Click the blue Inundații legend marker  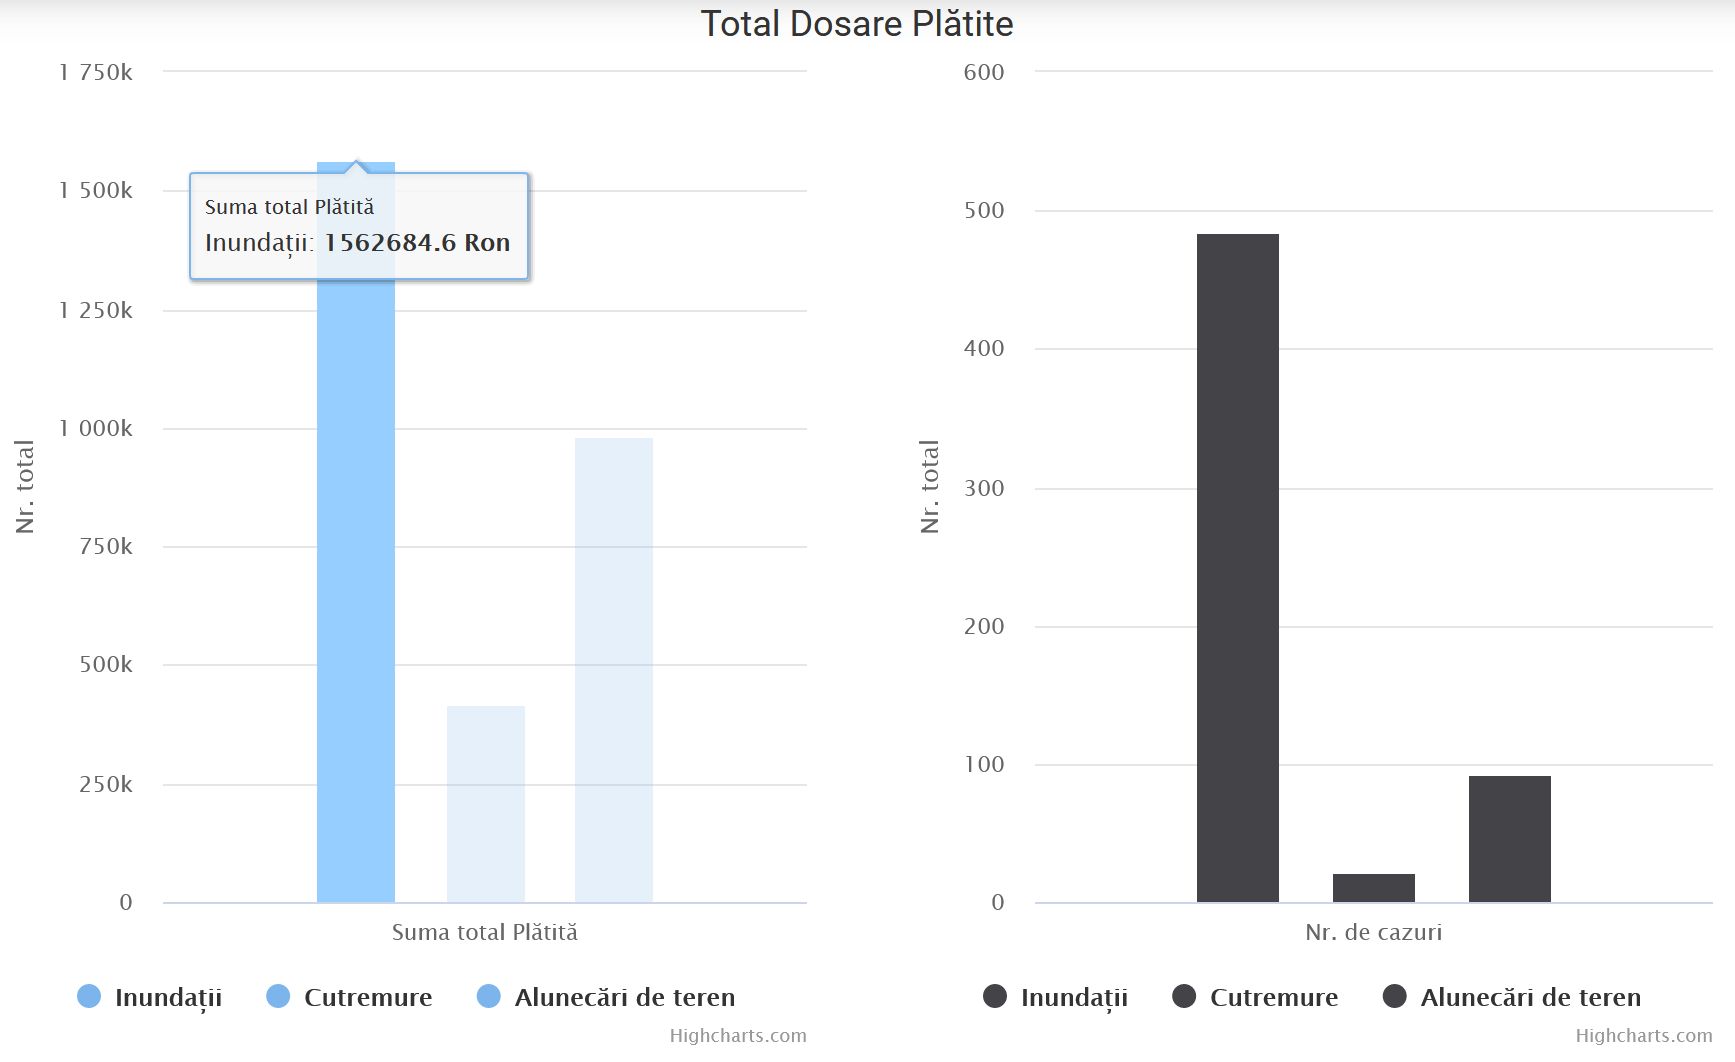[x=89, y=996]
